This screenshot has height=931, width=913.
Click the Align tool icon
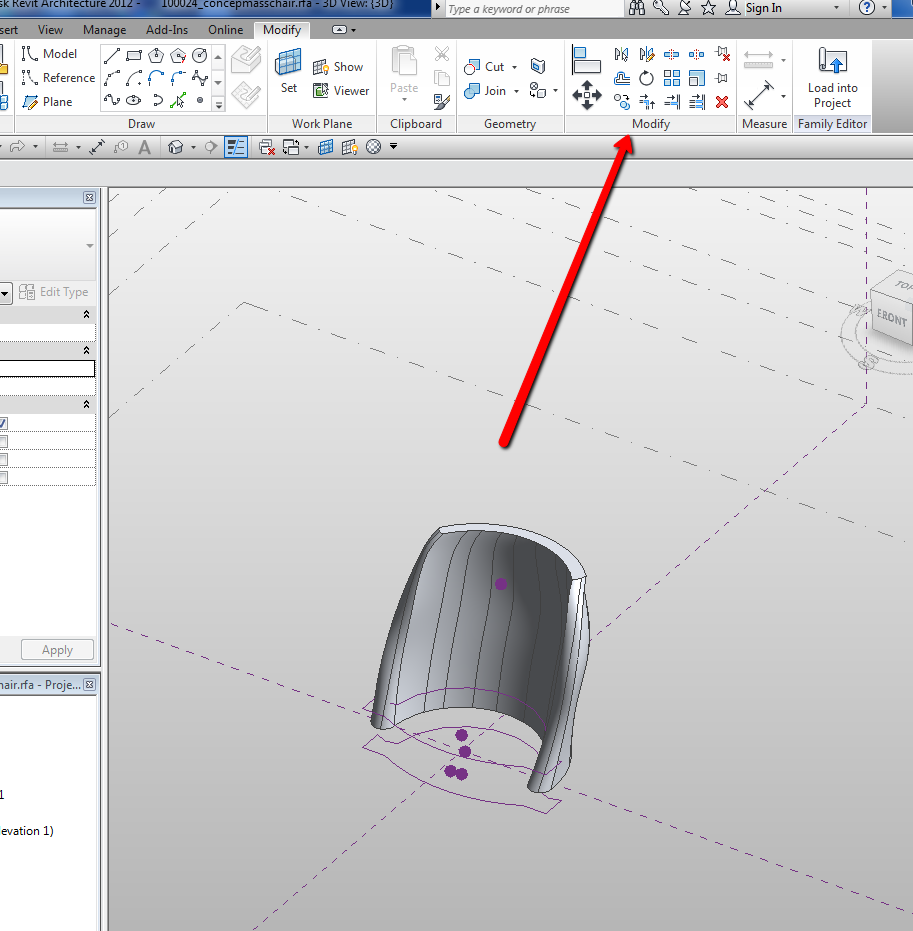(586, 60)
